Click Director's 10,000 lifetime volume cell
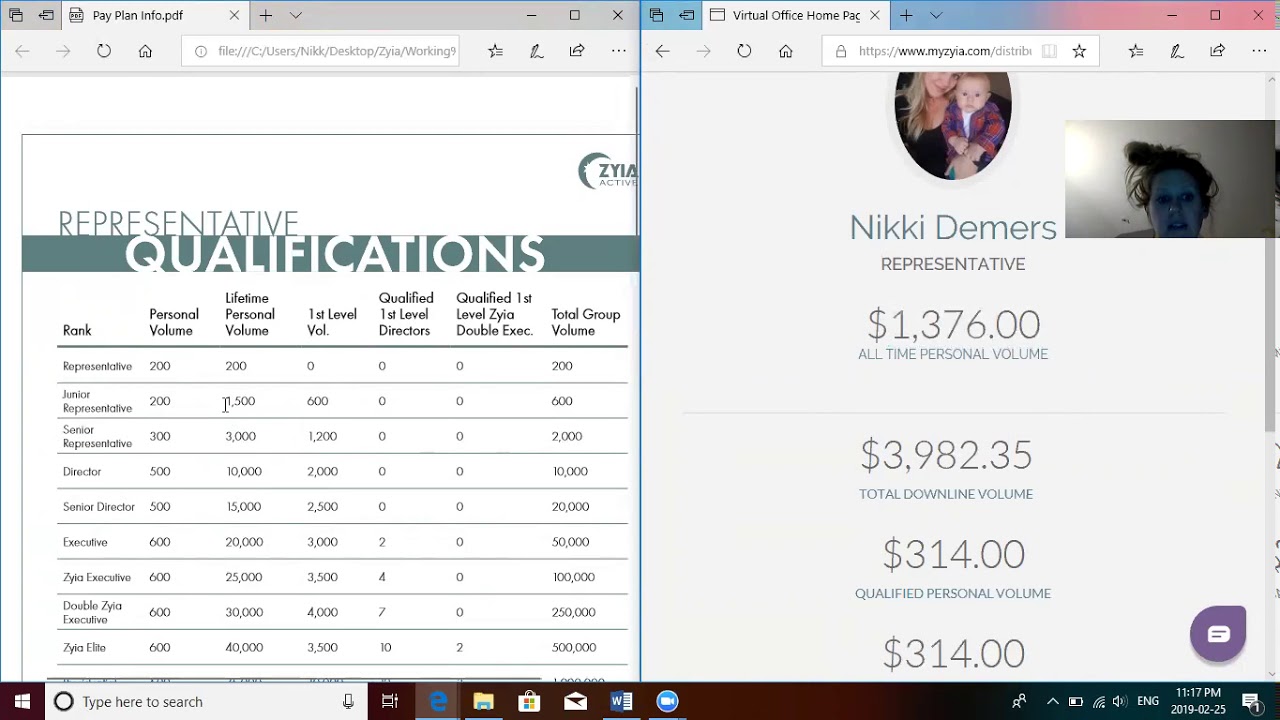Screen dimensions: 1280x720 pyautogui.click(x=244, y=471)
